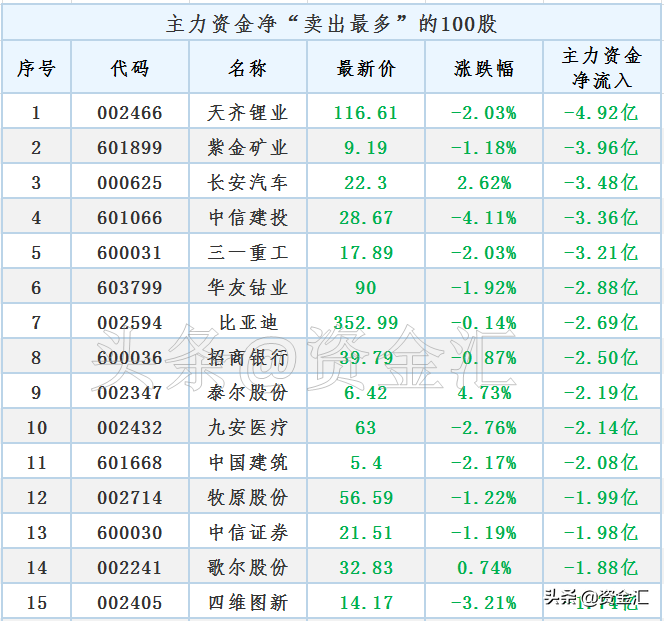Click net inflow value -2.69亿
This screenshot has height=621, width=664.
click(601, 323)
